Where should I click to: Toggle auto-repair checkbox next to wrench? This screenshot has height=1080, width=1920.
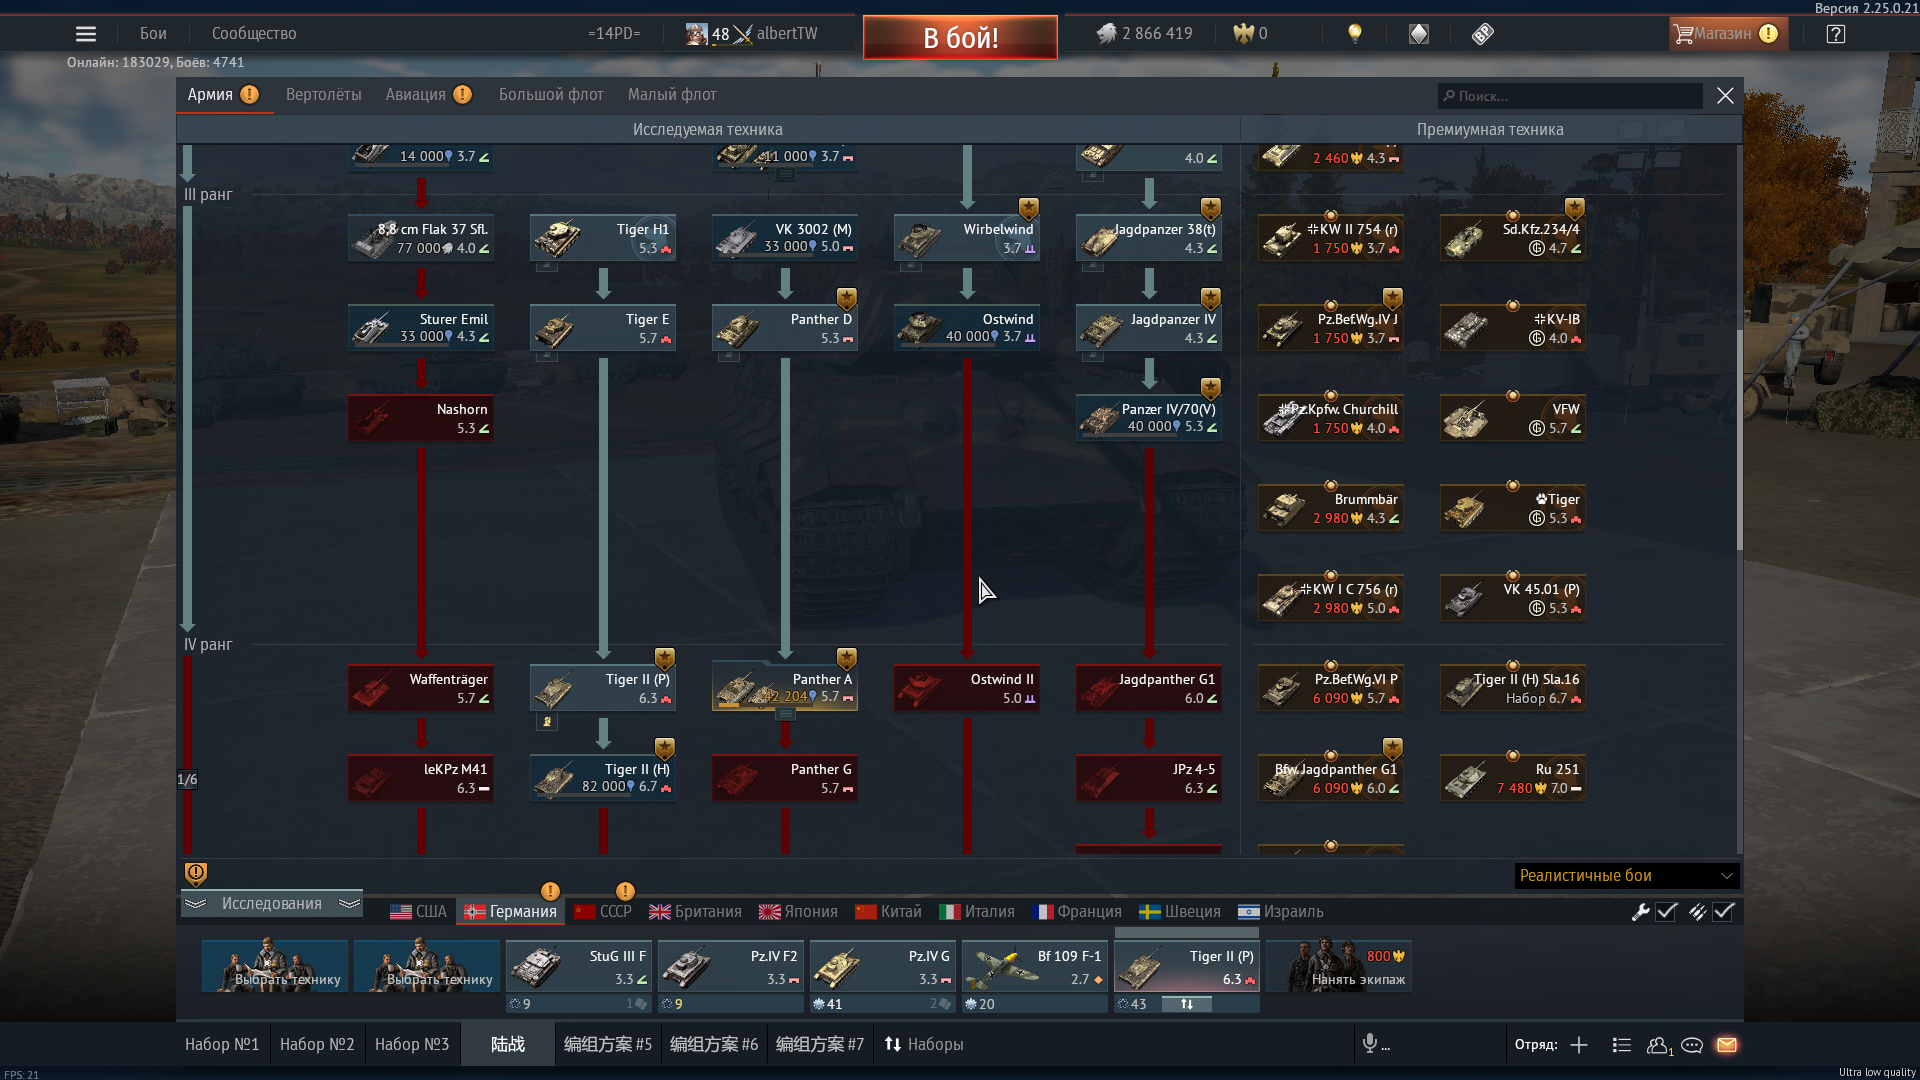(x=1666, y=912)
